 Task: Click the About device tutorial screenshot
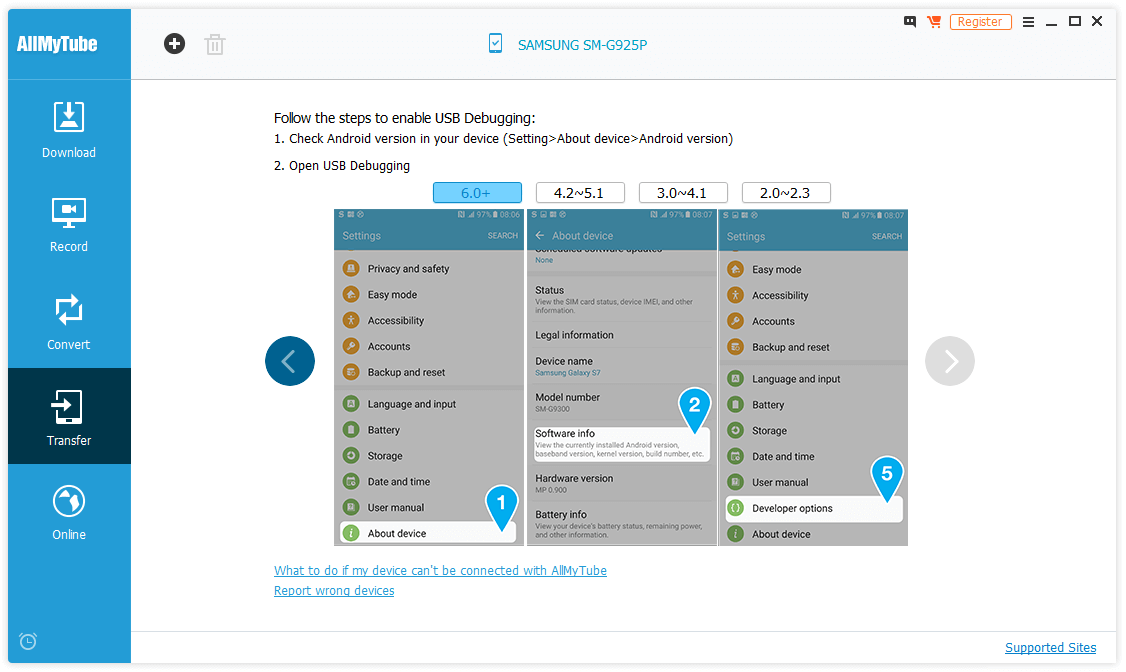pos(621,378)
